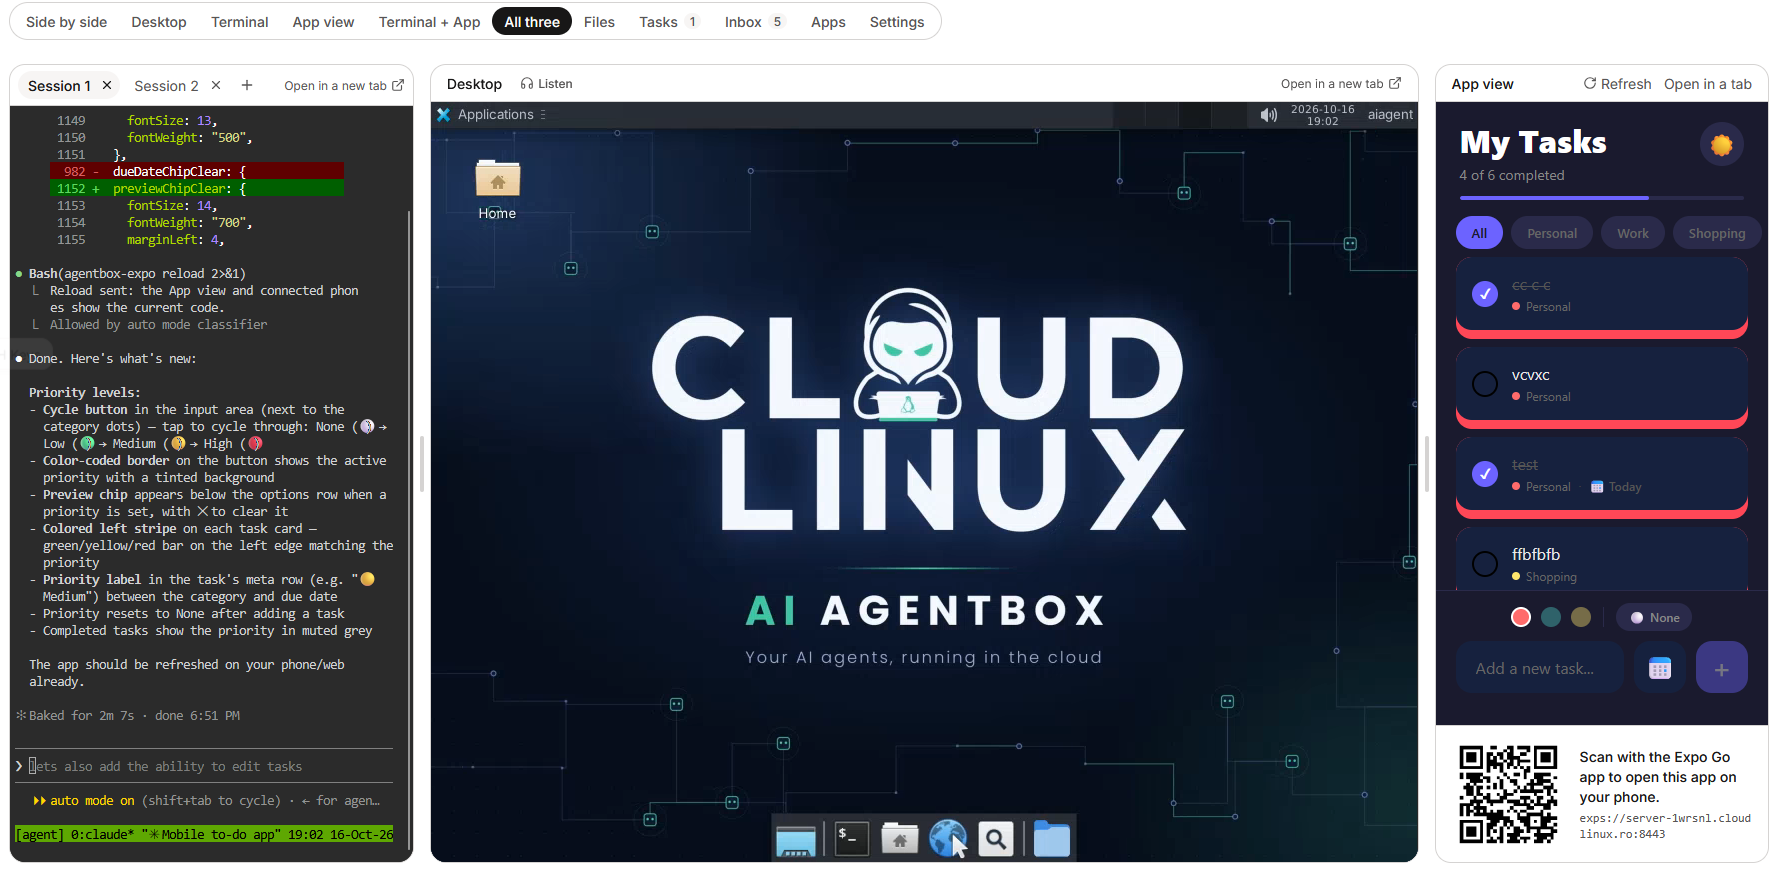Click the auto mode on indicator
The height and width of the screenshot is (877, 1782).
pyautogui.click(x=92, y=800)
